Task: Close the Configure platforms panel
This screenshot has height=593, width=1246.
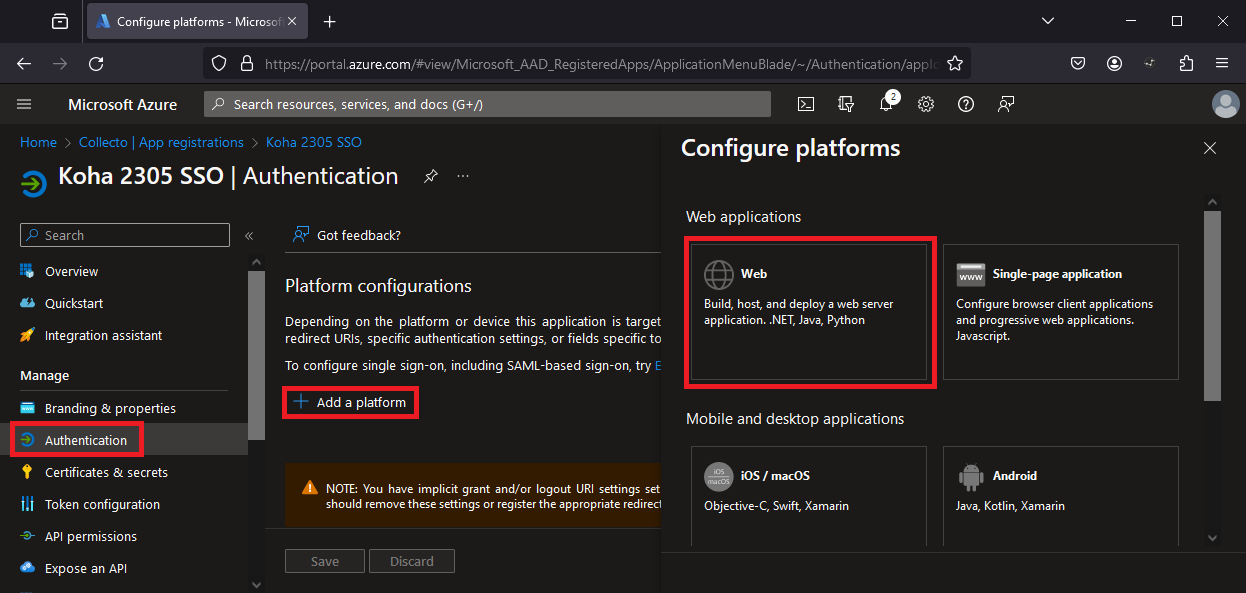Action: click(1210, 148)
